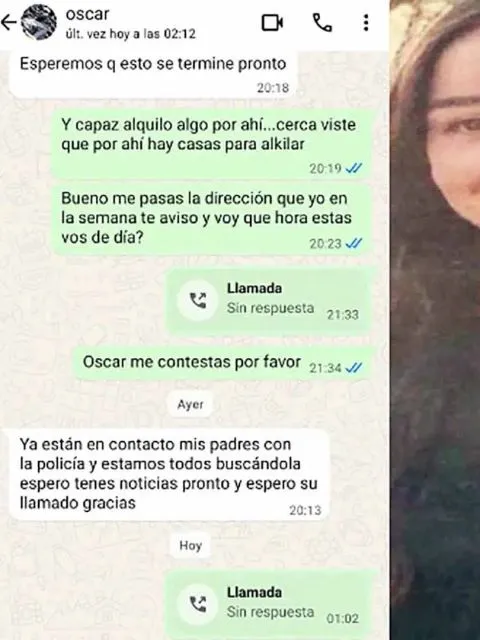Select the 01:02 Llamada Sin respuesta bubble
Screen dimensions: 480x640
pyautogui.click(x=269, y=605)
